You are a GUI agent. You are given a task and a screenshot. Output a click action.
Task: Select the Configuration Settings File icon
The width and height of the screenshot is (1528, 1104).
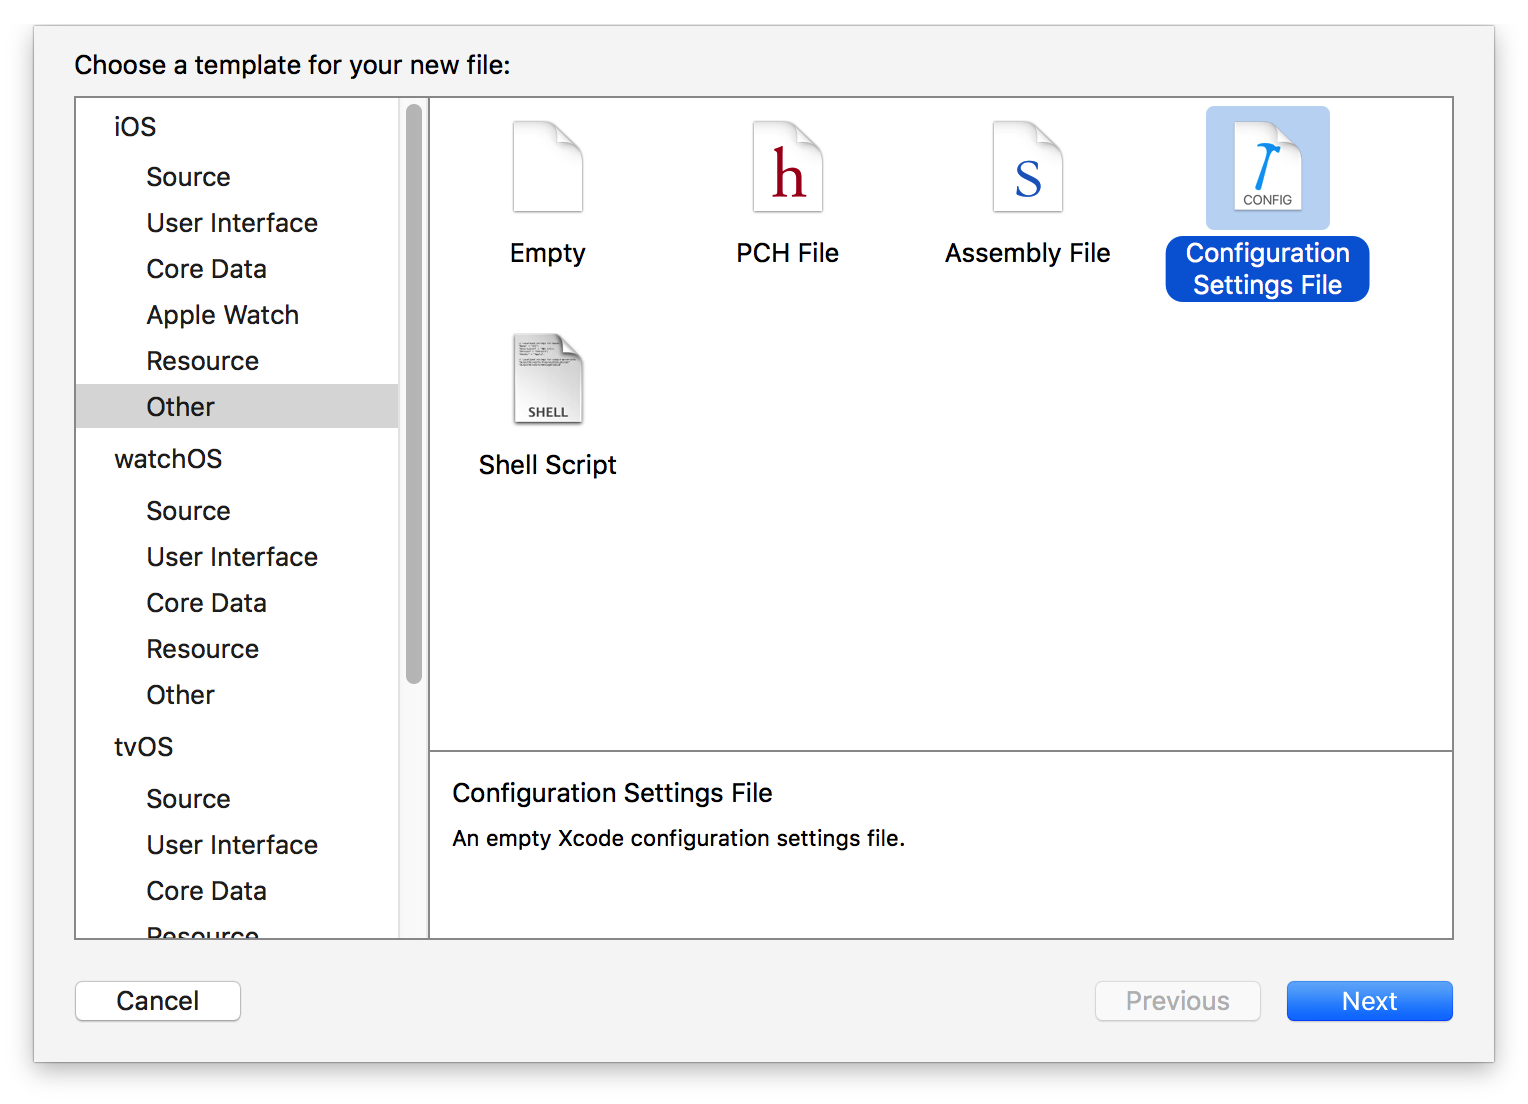(1267, 167)
